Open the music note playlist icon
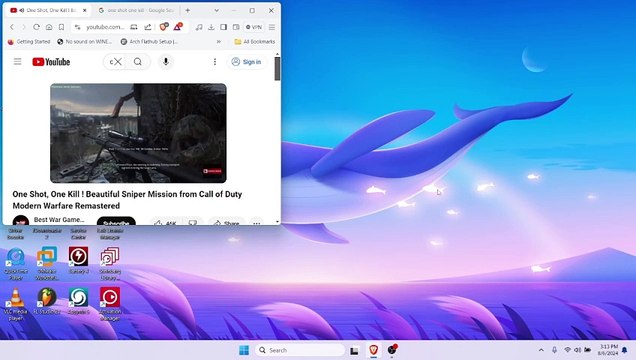Viewport: 636px width, 360px height. (199, 27)
